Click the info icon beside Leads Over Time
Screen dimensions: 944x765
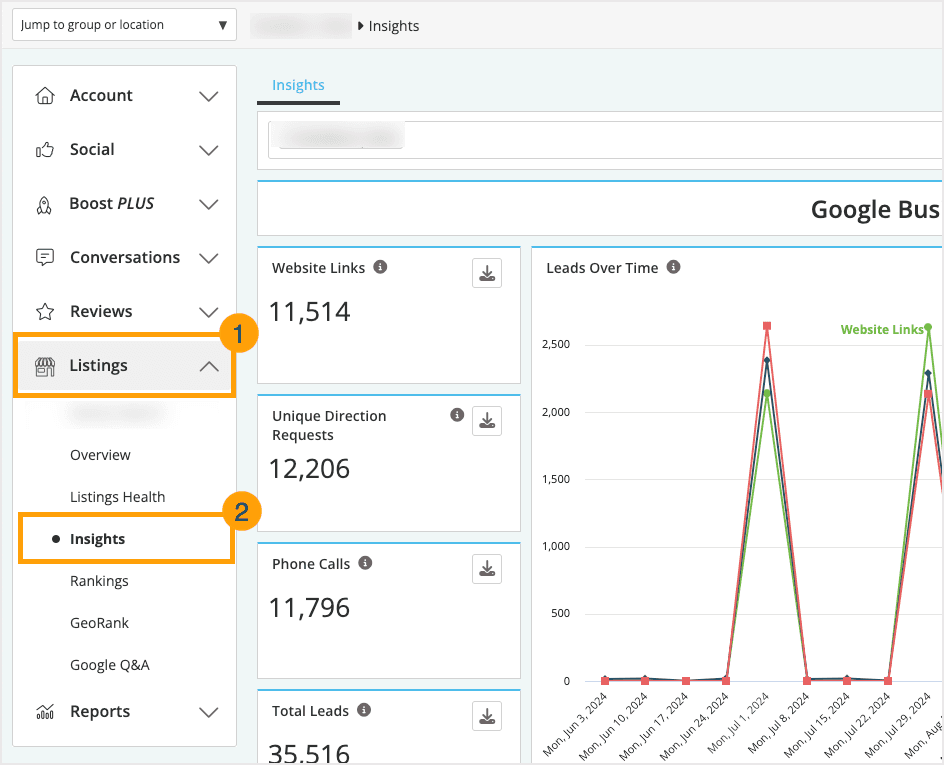tap(672, 267)
